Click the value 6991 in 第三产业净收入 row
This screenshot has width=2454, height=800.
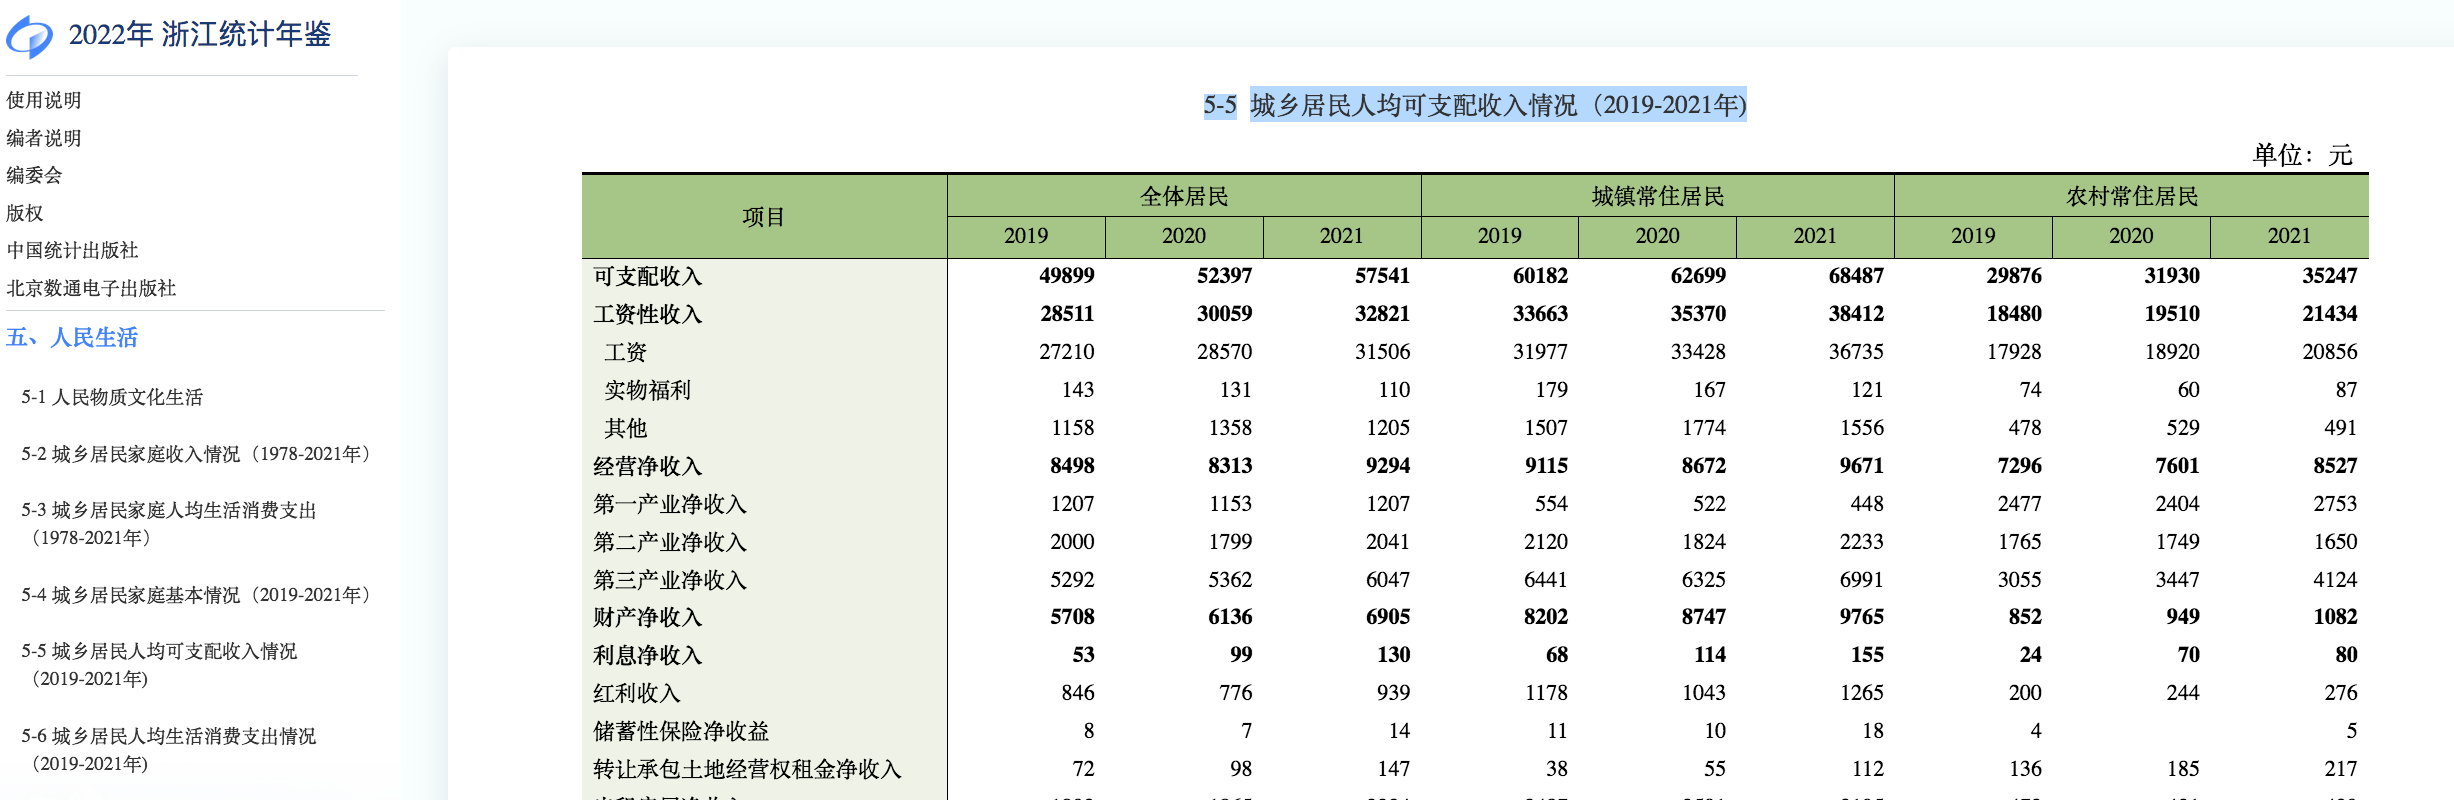(x=1861, y=580)
